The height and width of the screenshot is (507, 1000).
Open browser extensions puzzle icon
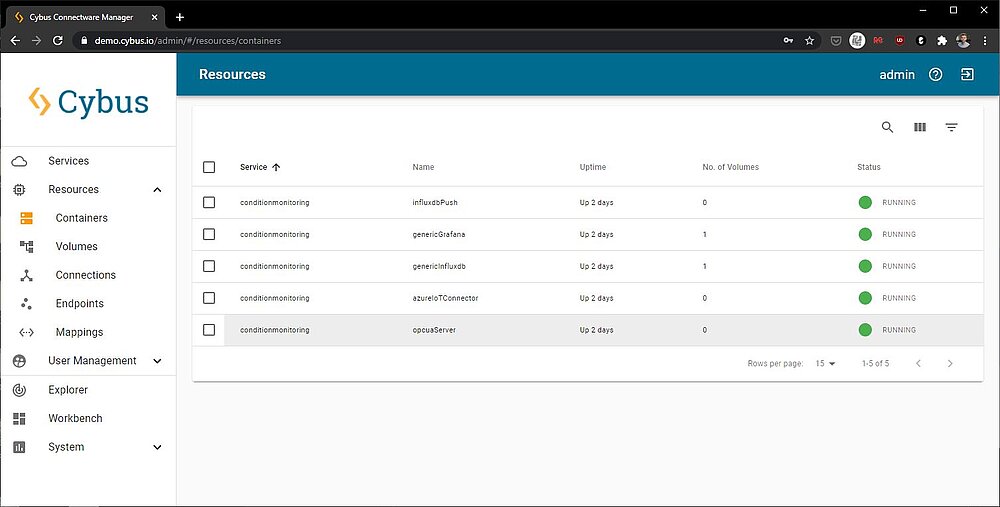point(941,41)
